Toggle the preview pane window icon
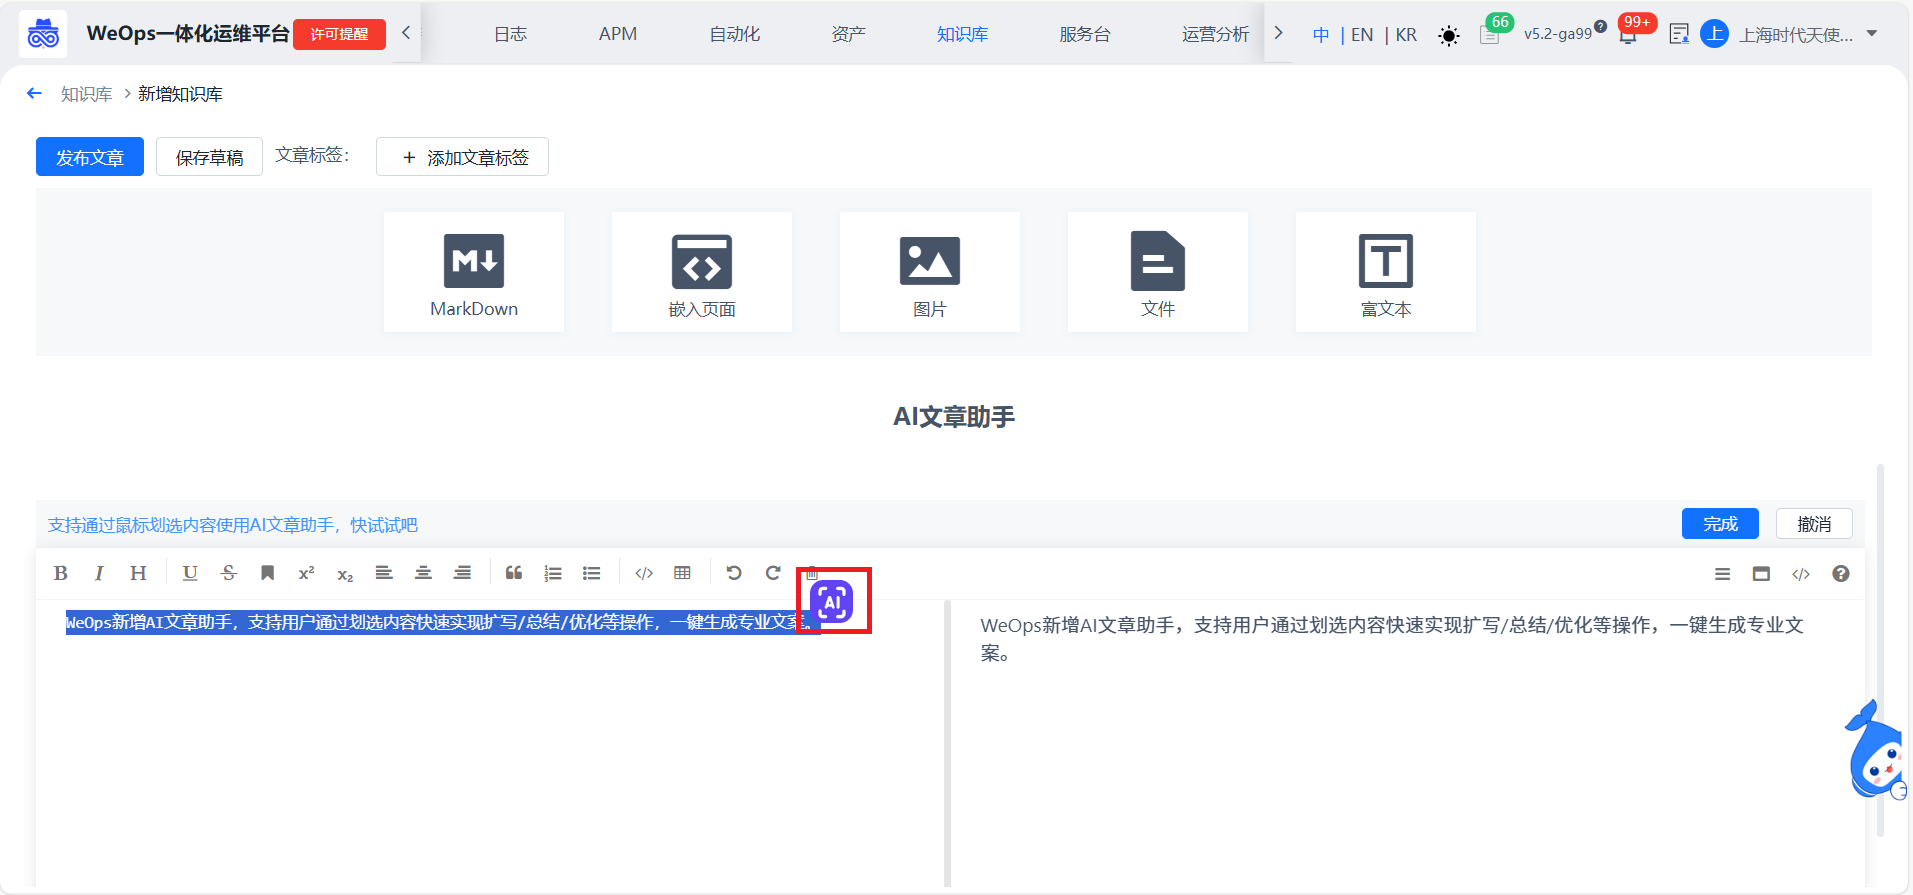The height and width of the screenshot is (895, 1913). pyautogui.click(x=1761, y=574)
